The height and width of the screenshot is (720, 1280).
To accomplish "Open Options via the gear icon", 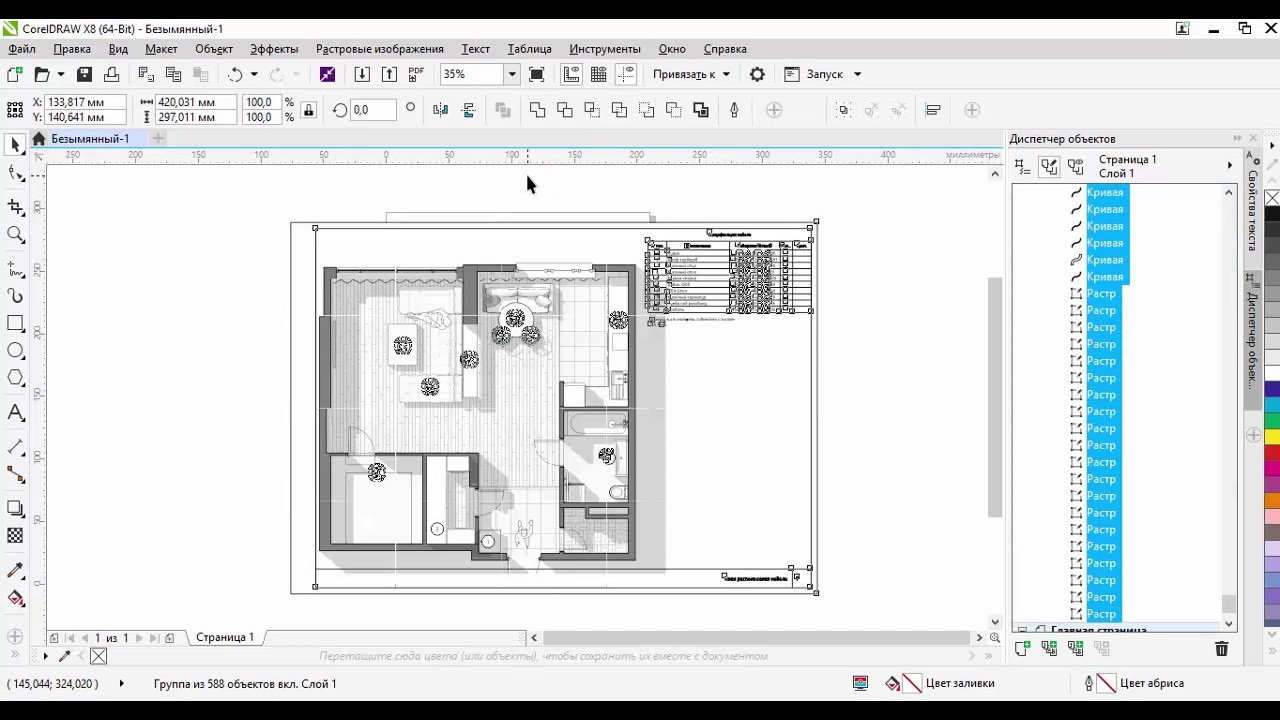I will tap(757, 74).
